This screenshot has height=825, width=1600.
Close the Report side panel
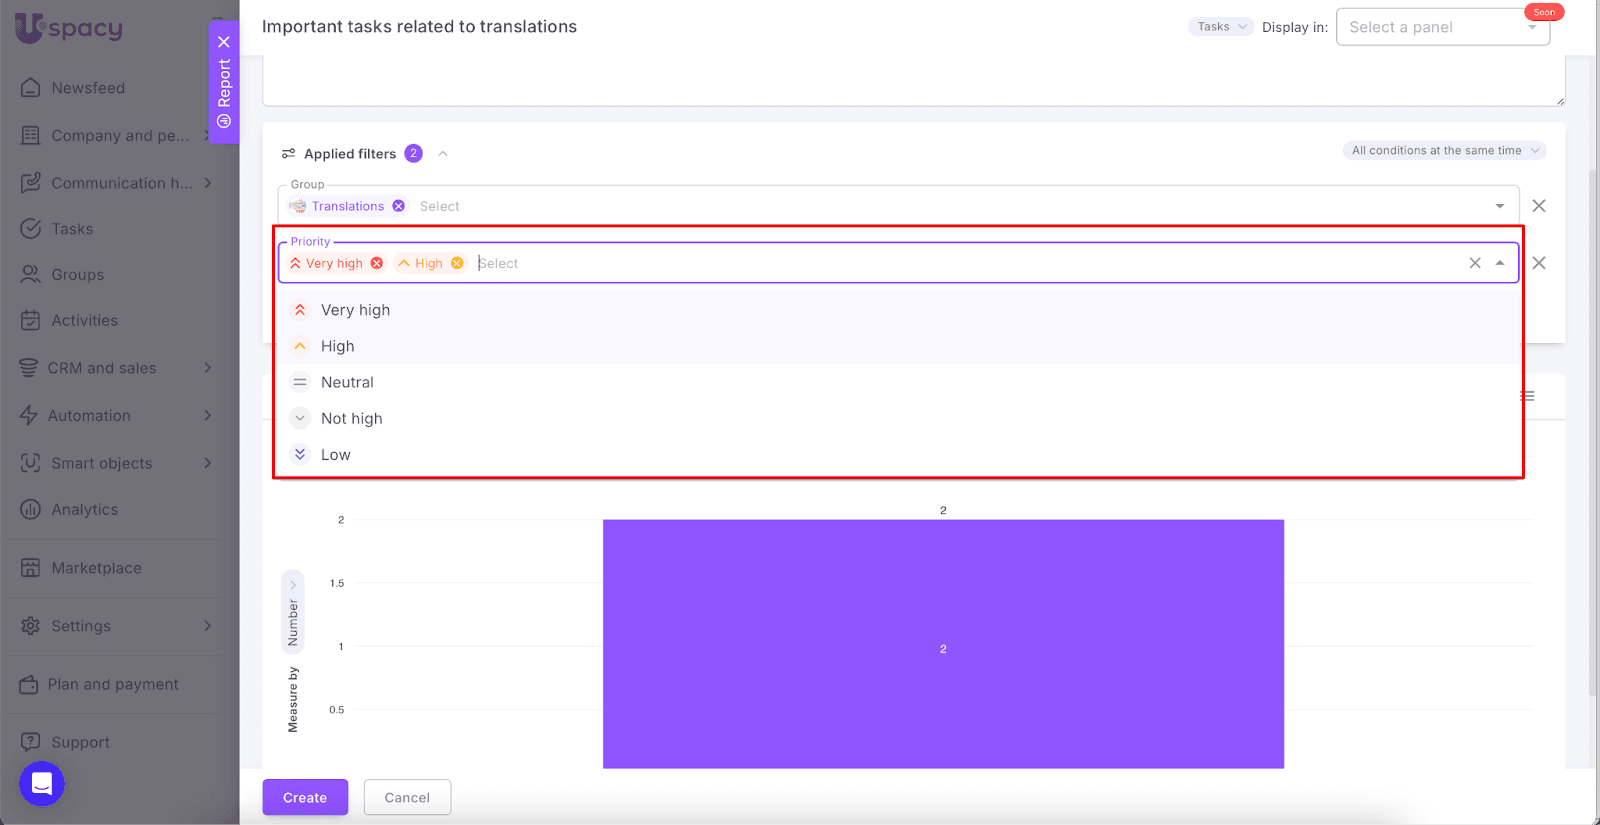point(224,42)
